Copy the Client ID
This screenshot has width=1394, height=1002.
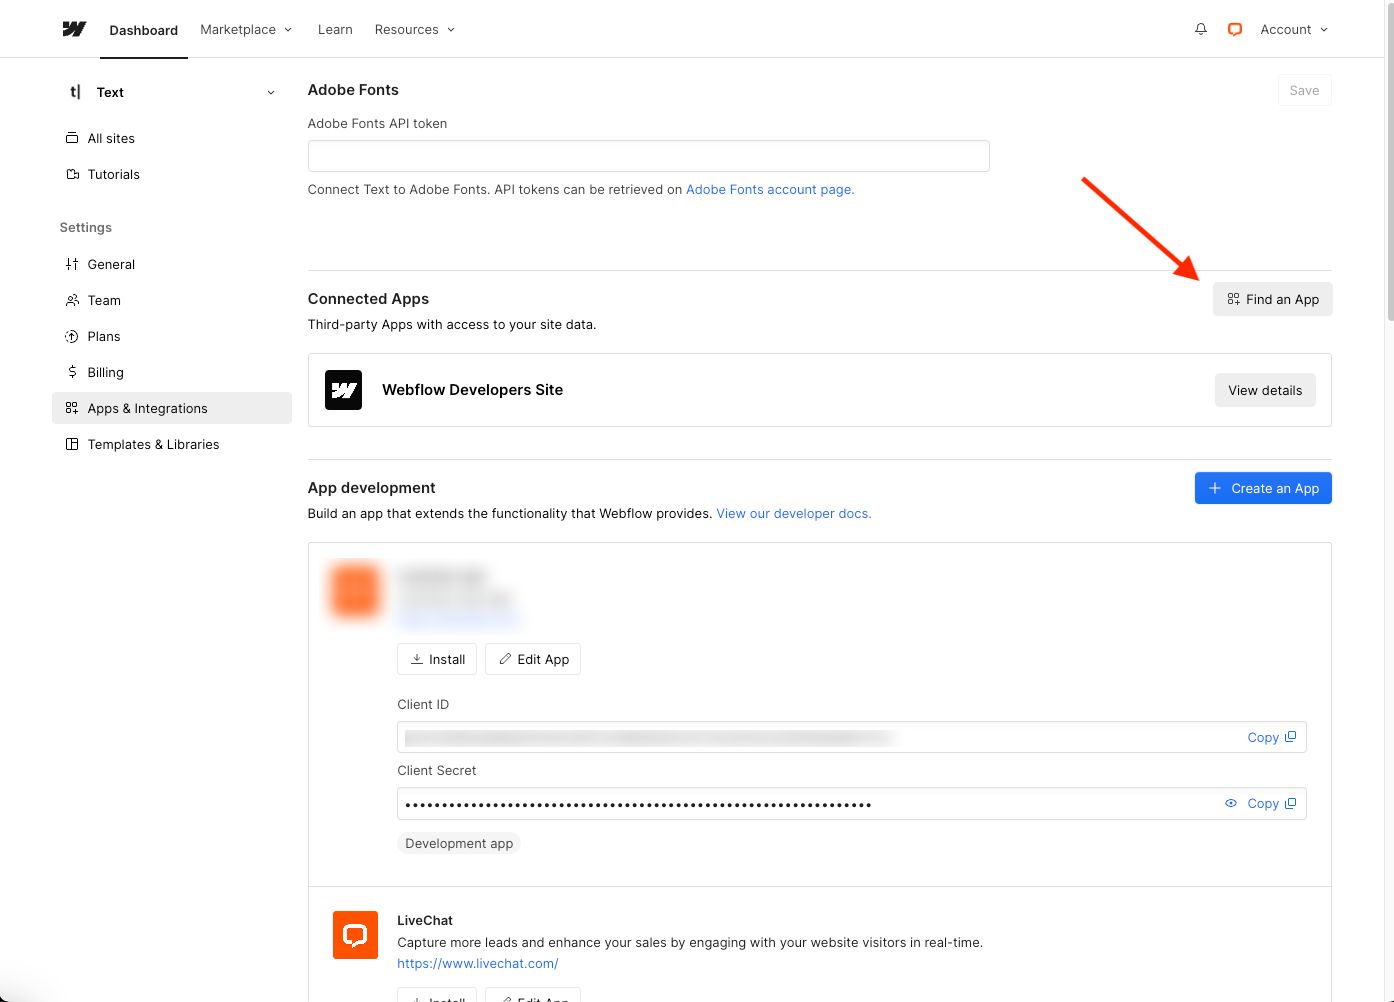[1271, 737]
